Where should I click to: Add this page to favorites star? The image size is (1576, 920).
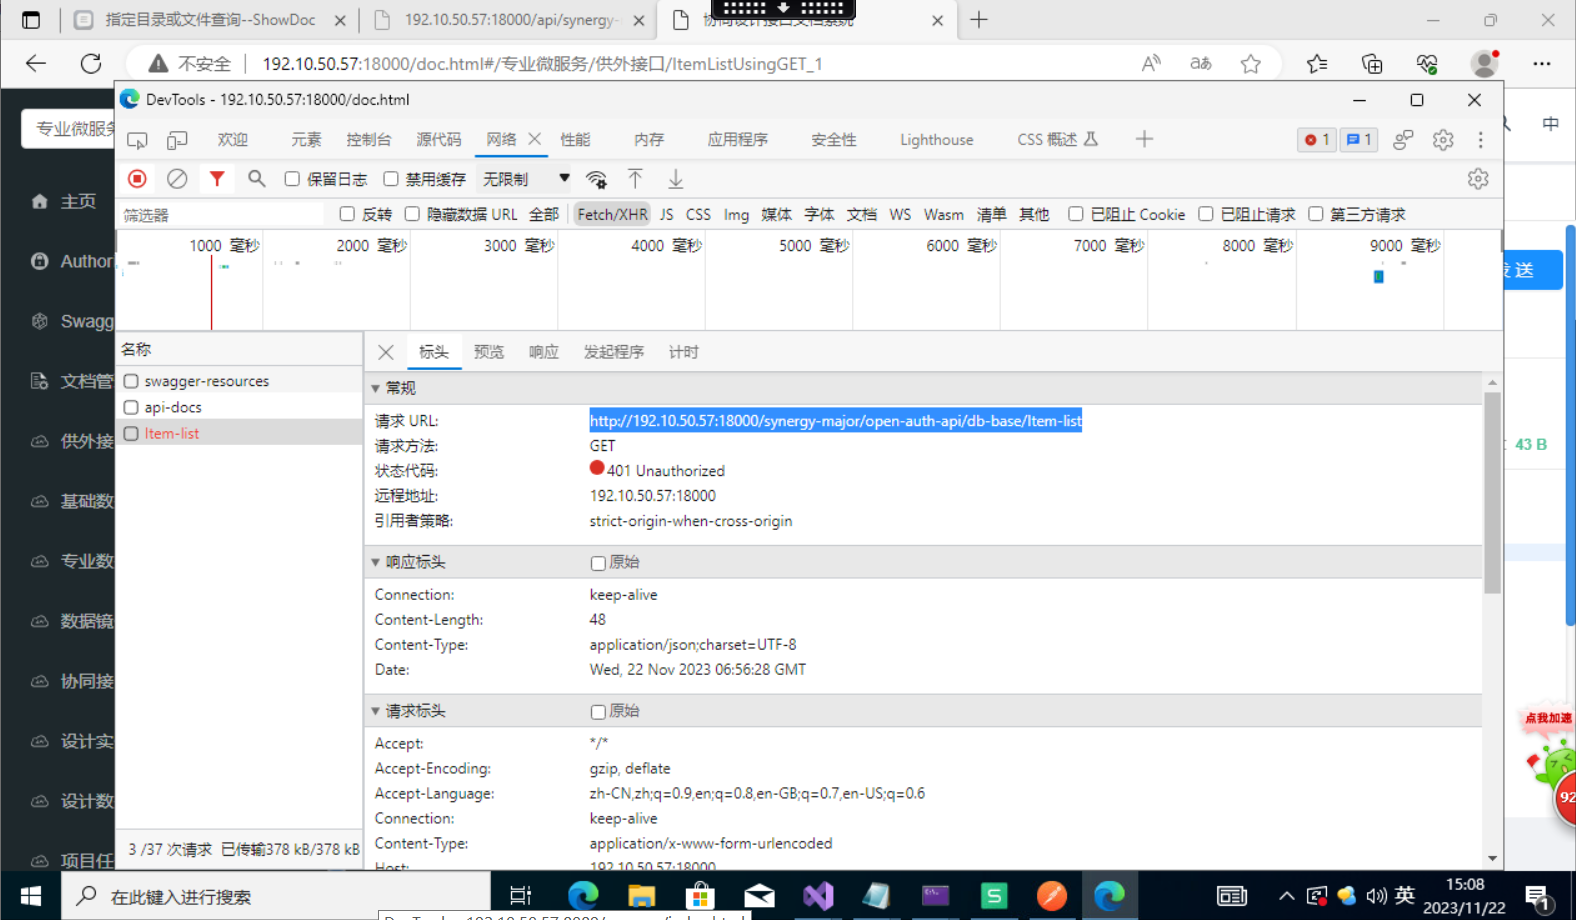coord(1251,64)
